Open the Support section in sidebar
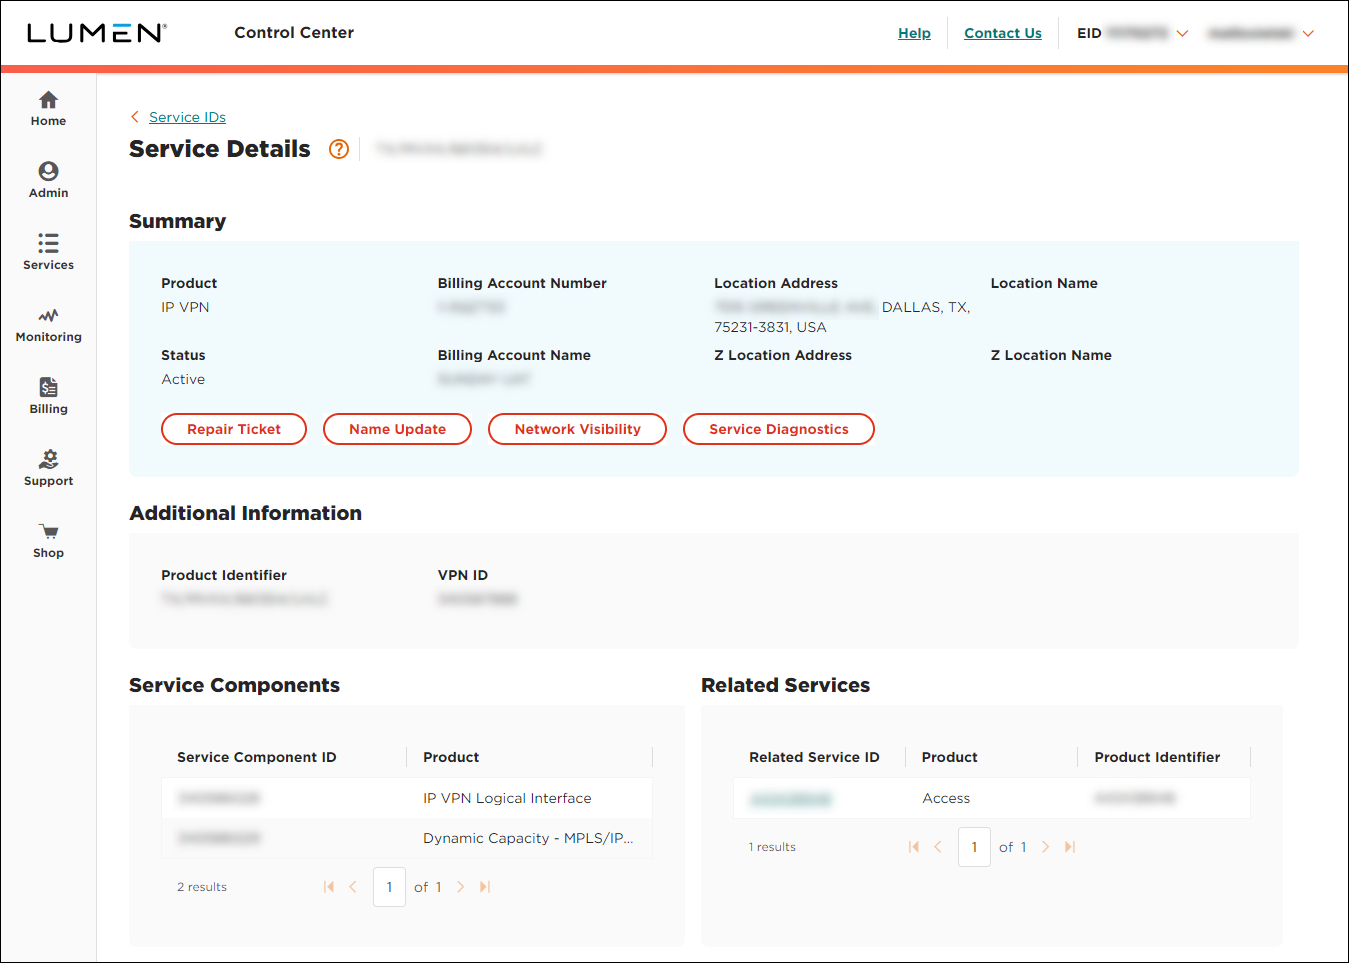 click(x=48, y=466)
